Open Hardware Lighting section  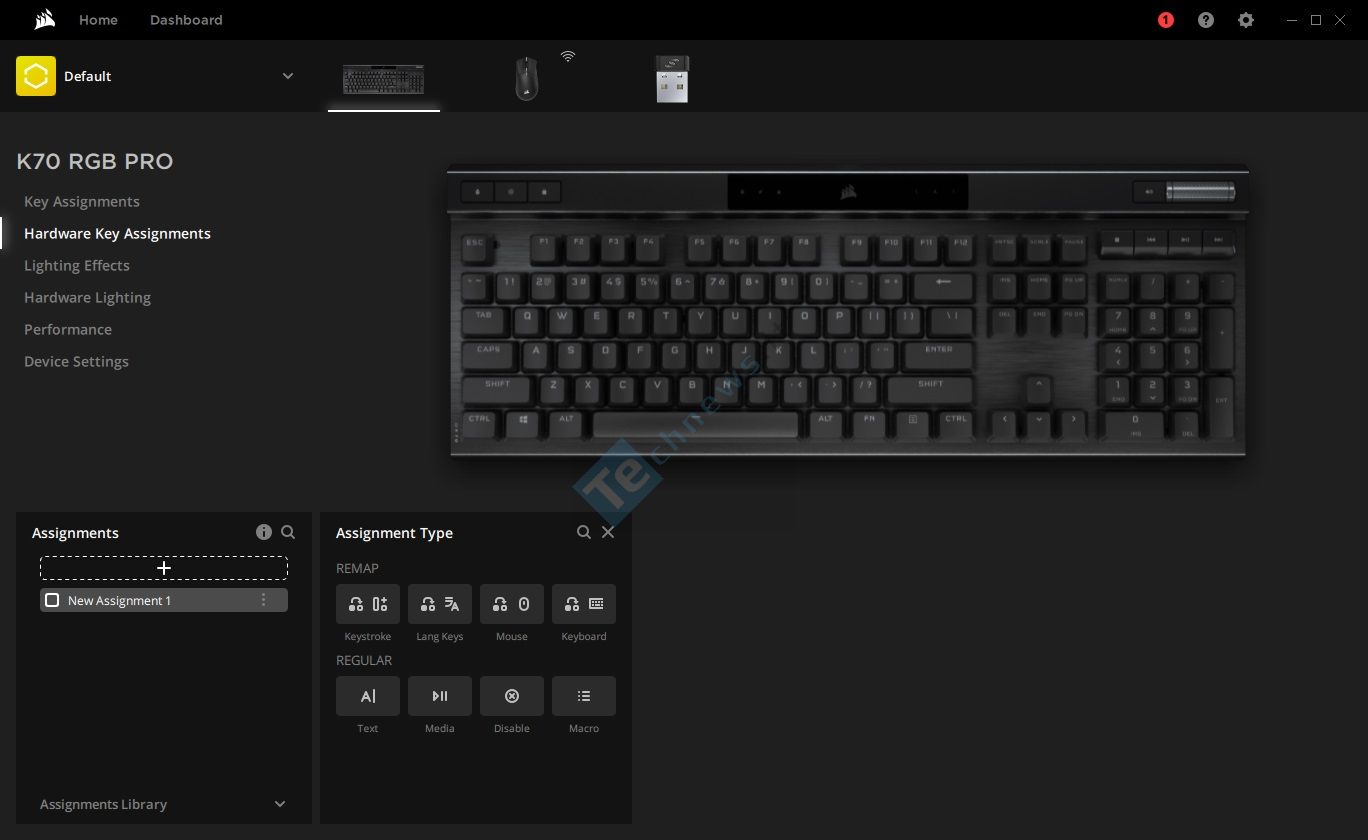[x=87, y=297]
